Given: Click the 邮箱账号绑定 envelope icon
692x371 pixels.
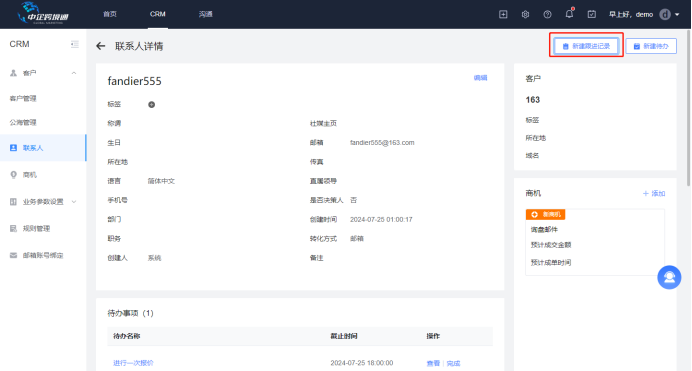Looking at the screenshot, I should point(13,255).
